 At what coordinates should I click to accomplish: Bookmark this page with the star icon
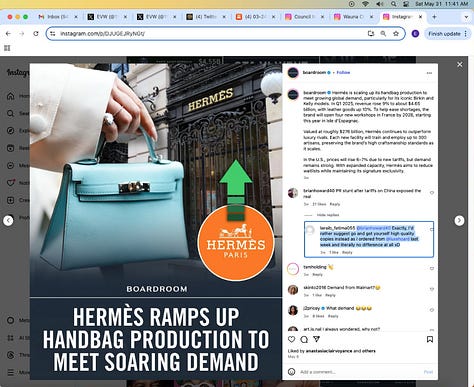tap(396, 33)
